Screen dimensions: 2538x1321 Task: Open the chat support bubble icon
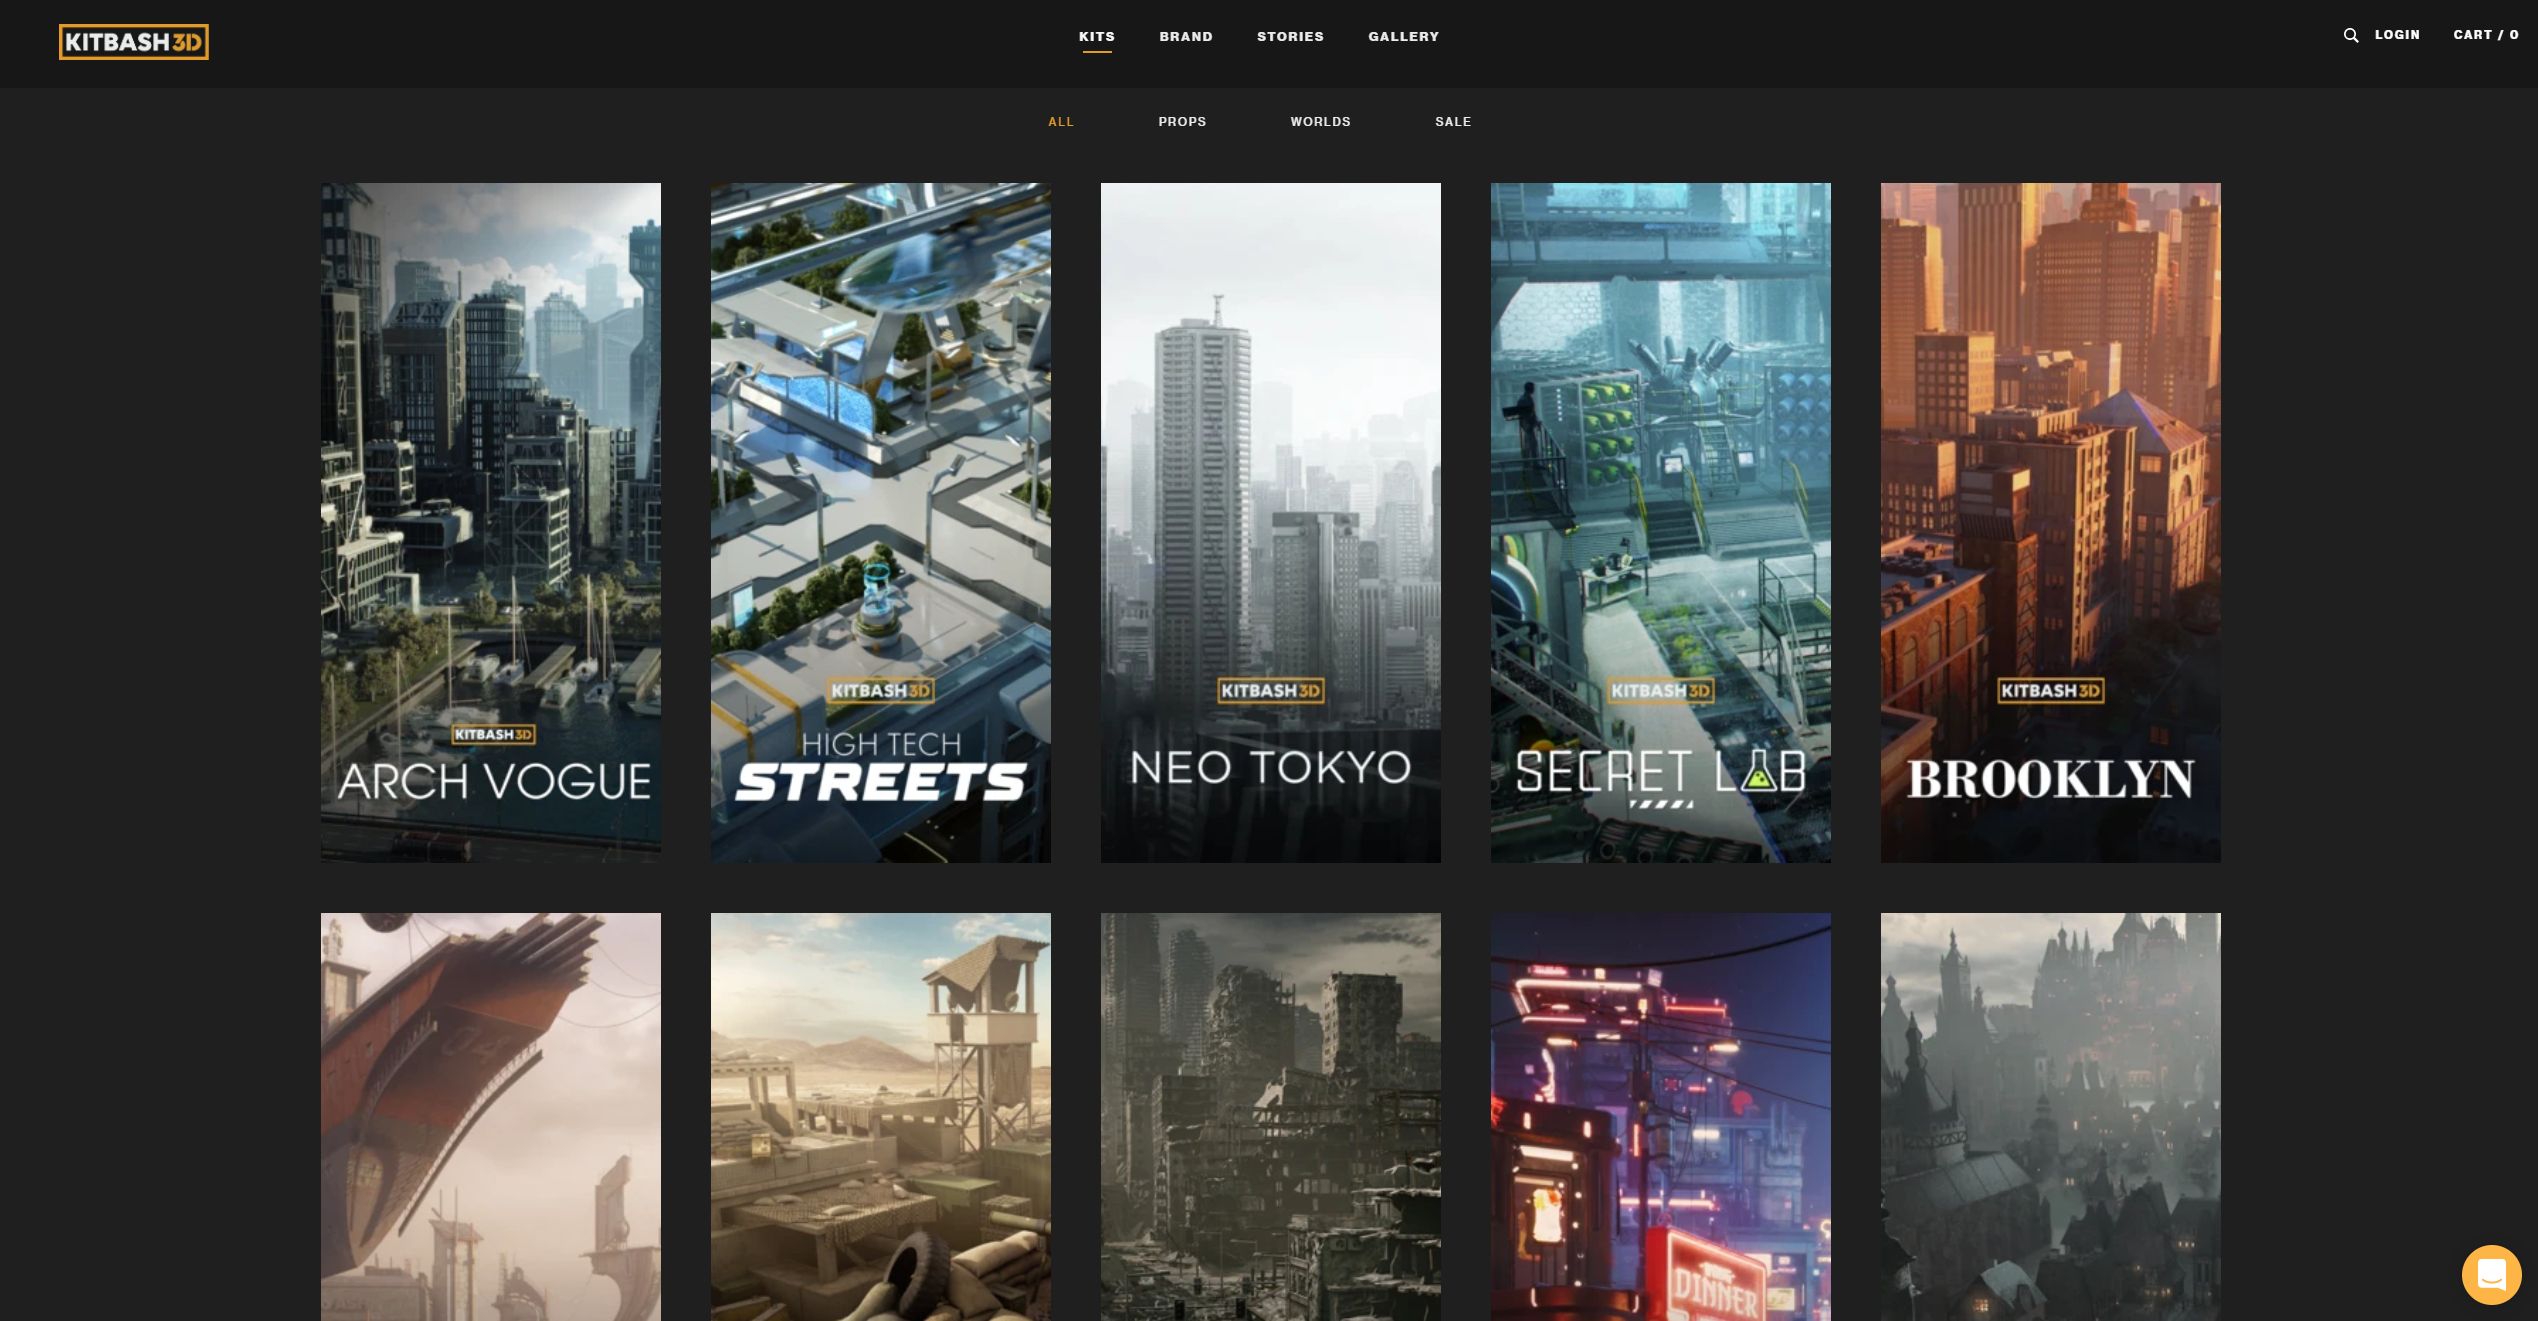[2491, 1274]
